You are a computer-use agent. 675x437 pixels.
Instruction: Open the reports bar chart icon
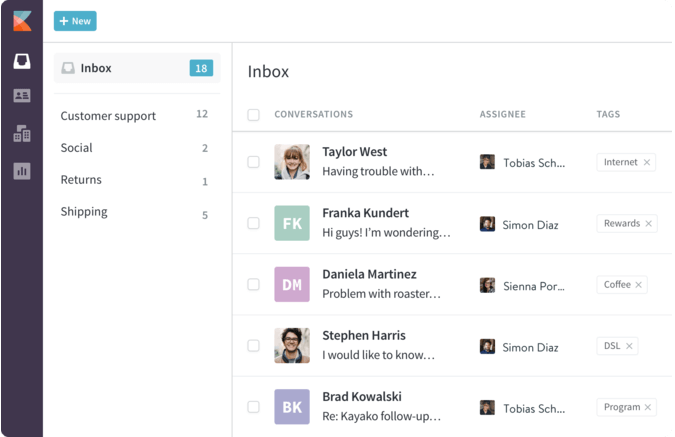click(x=21, y=171)
